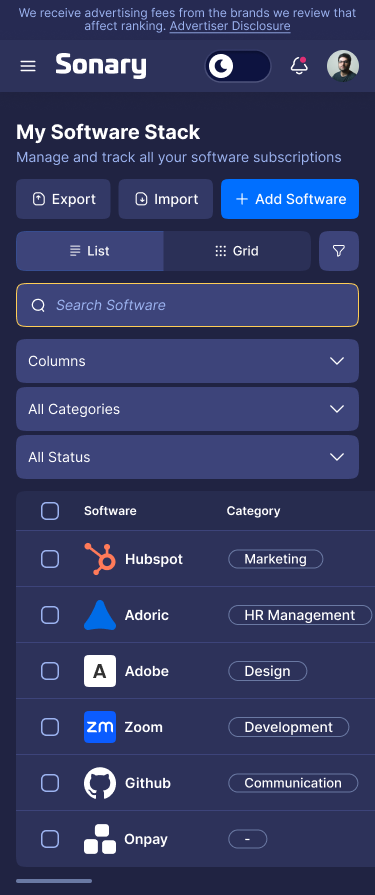Import software data

(x=166, y=199)
